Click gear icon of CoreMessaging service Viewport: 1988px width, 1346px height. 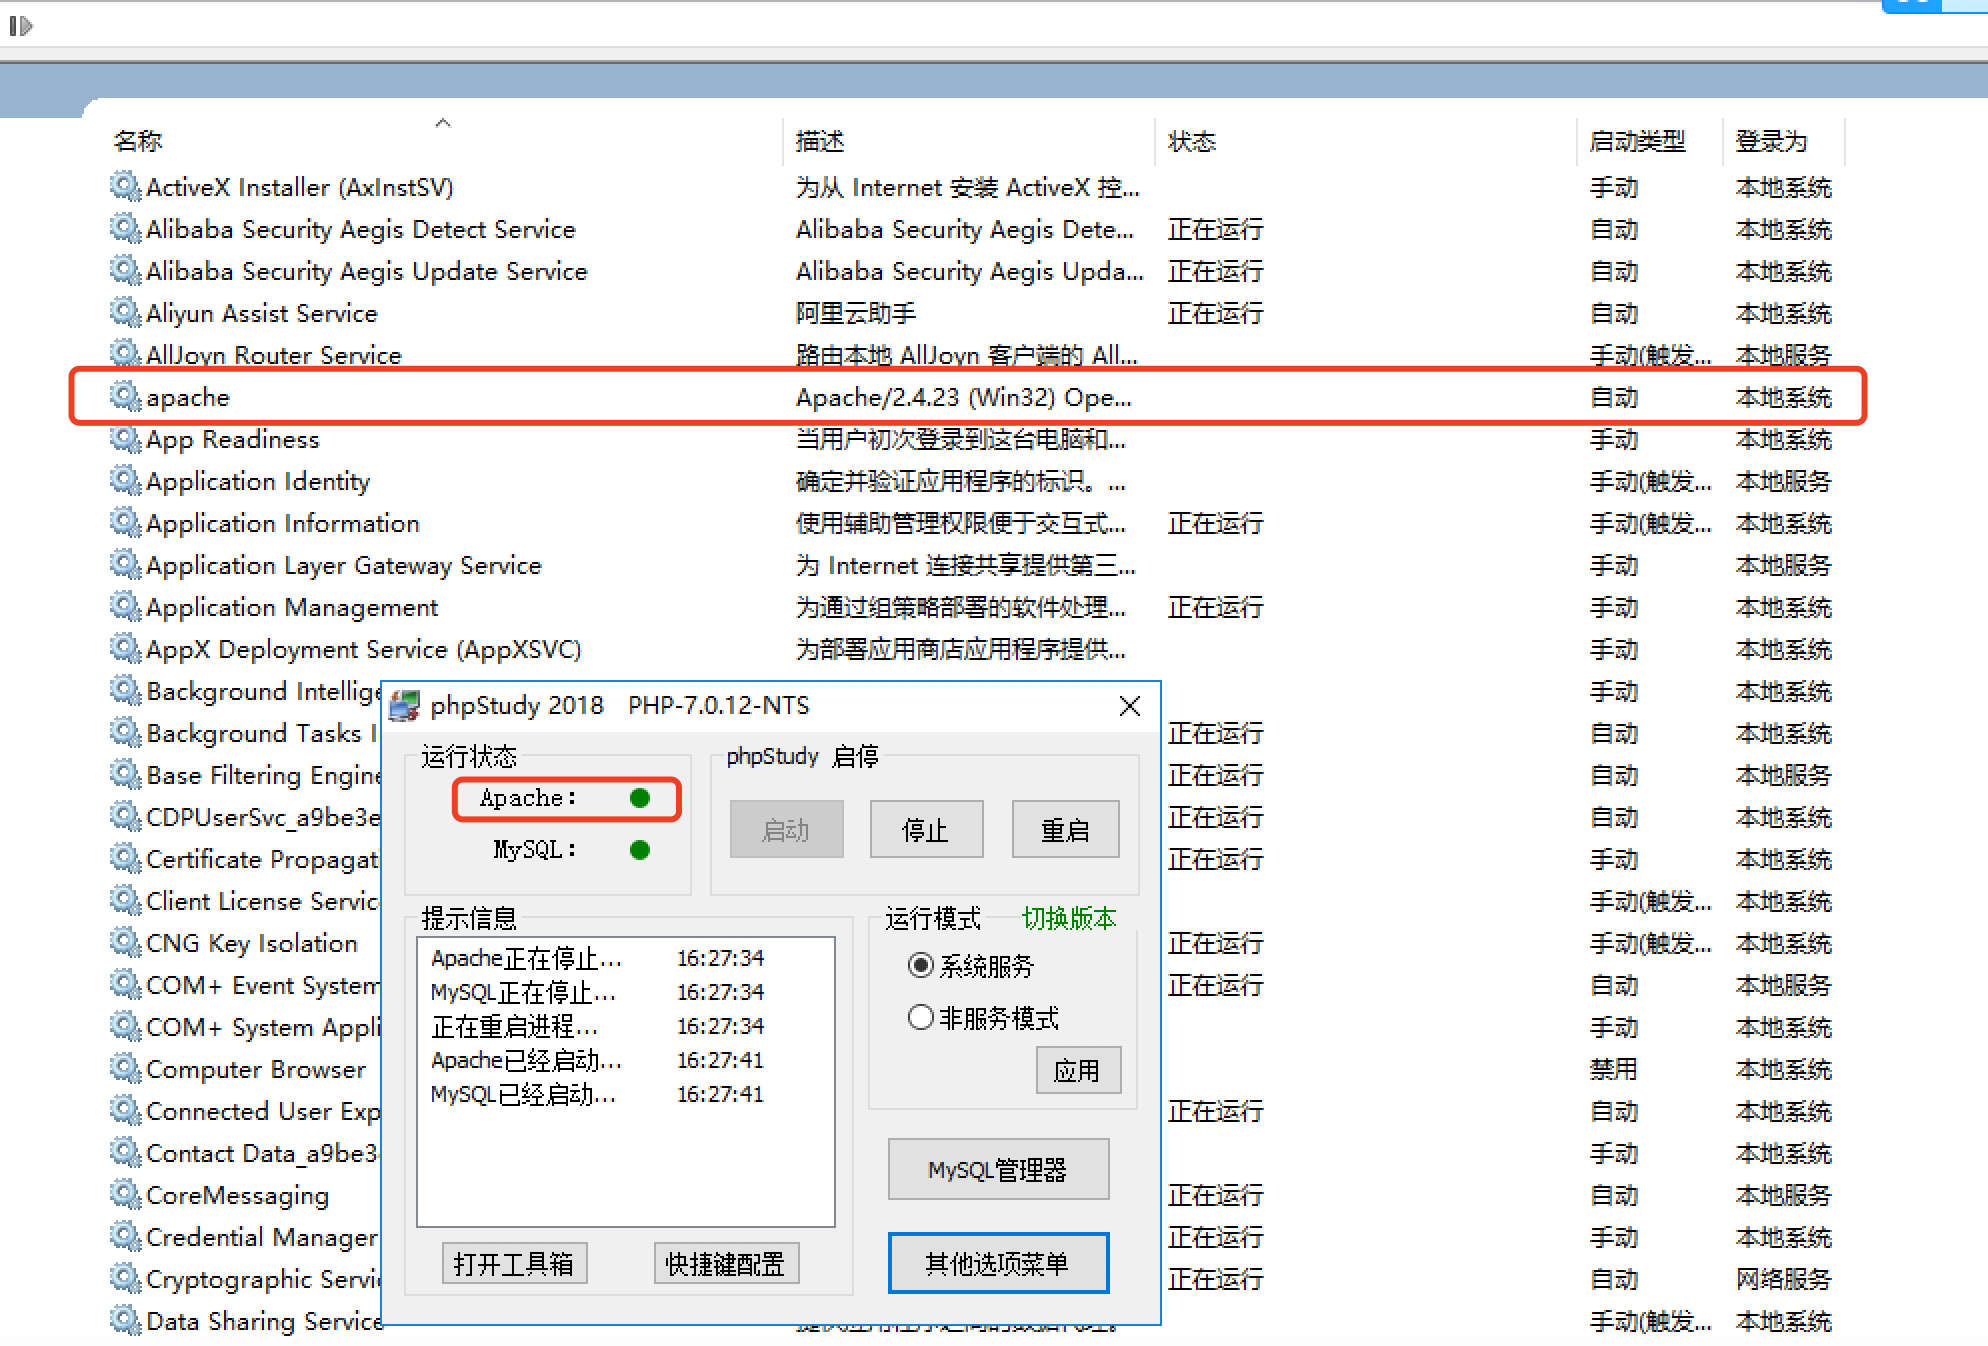coord(125,1194)
